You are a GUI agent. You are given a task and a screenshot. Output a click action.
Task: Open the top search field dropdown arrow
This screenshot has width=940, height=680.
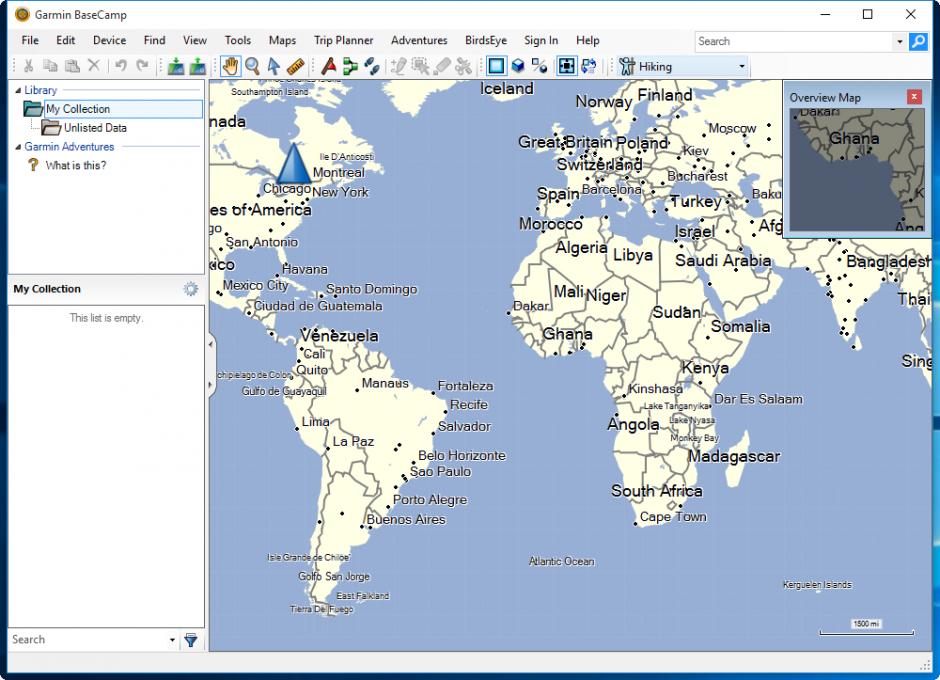click(899, 41)
